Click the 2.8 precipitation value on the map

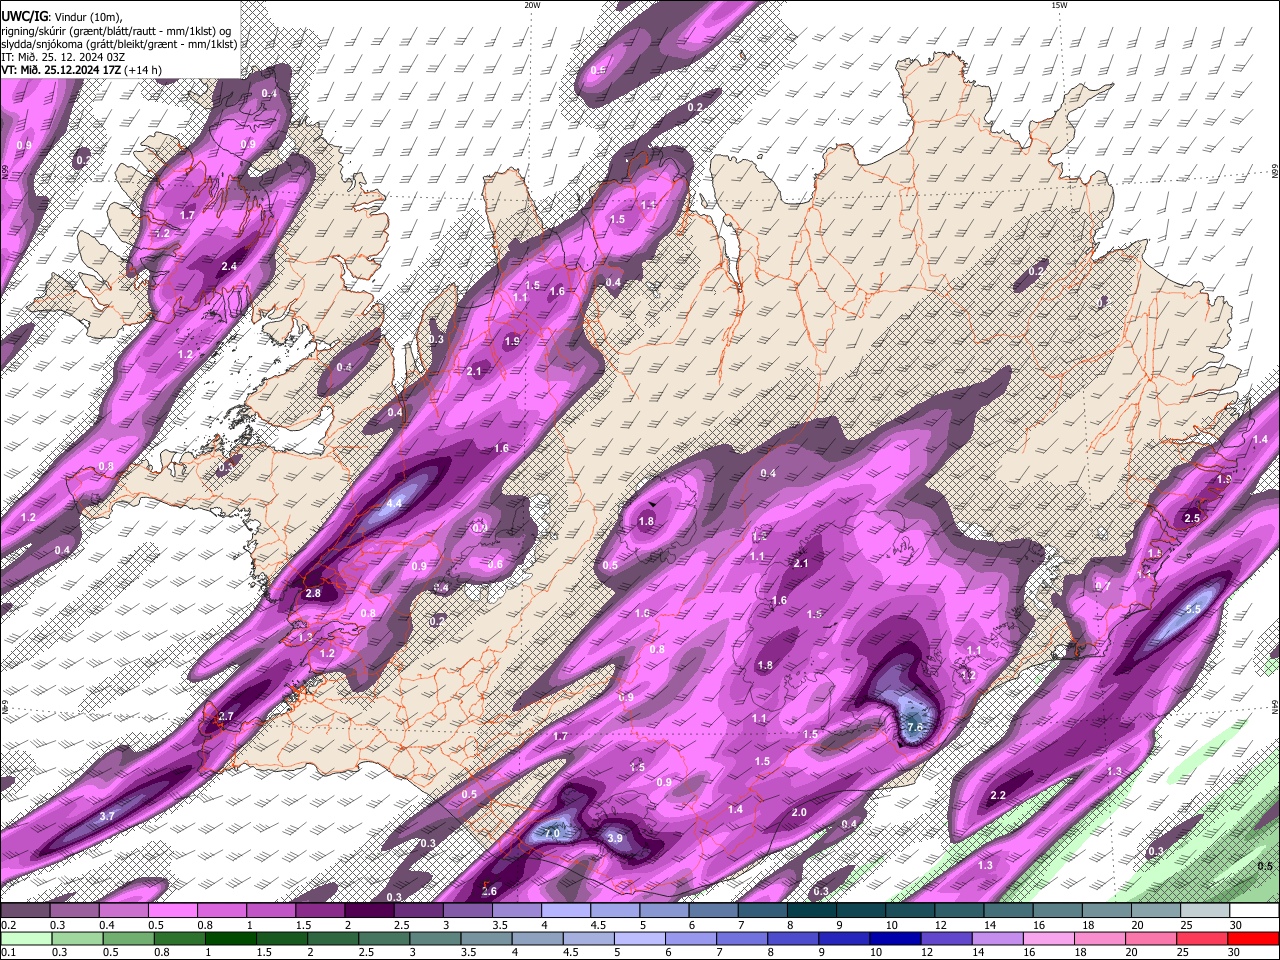click(x=313, y=593)
